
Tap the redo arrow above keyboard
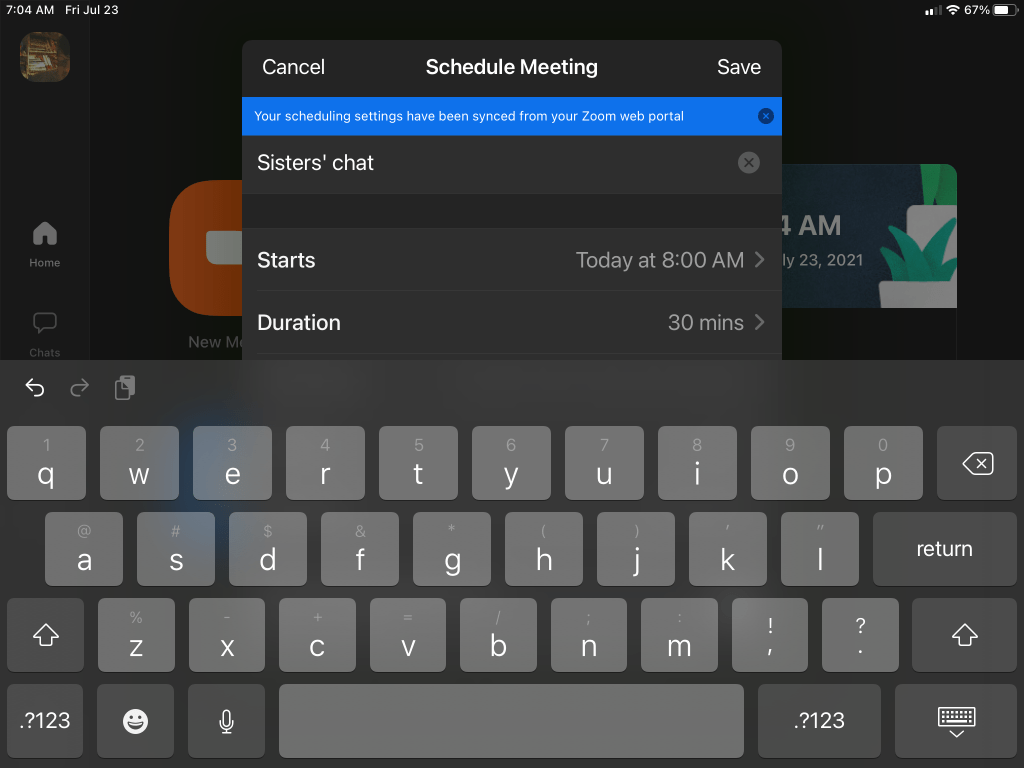point(80,388)
